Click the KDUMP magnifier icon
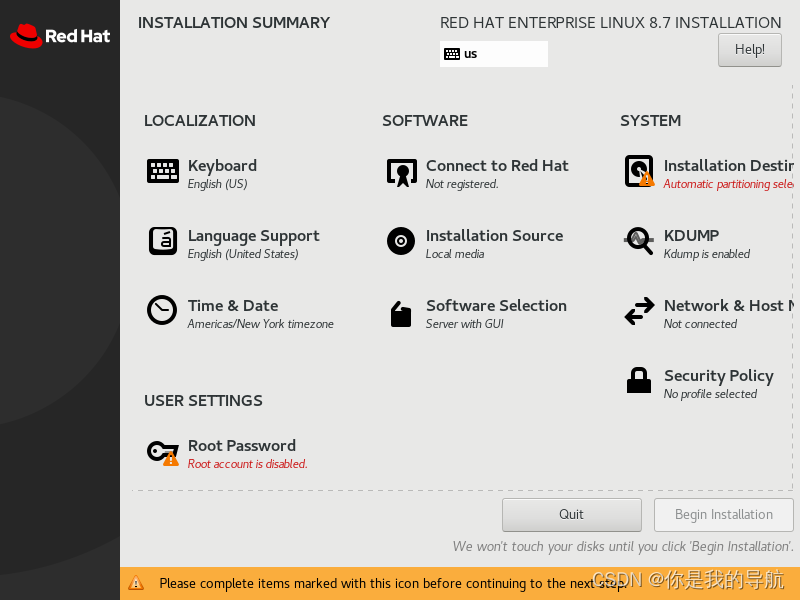The width and height of the screenshot is (800, 600). (639, 241)
